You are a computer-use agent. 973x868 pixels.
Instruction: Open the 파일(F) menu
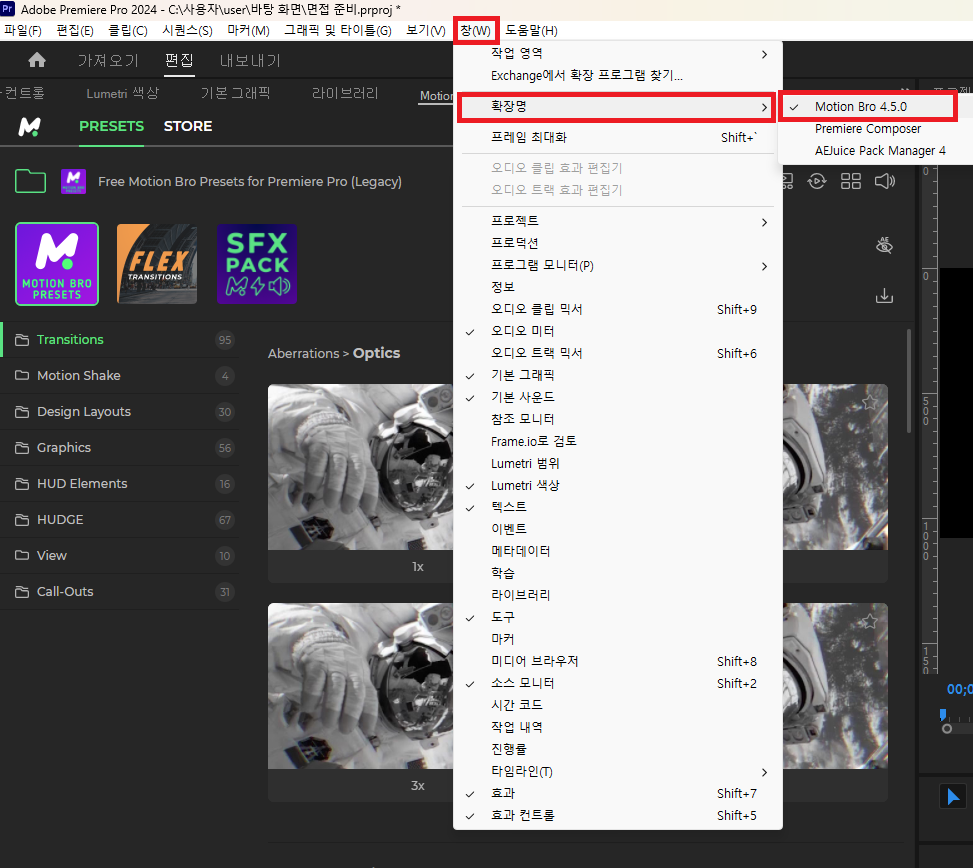coord(23,30)
